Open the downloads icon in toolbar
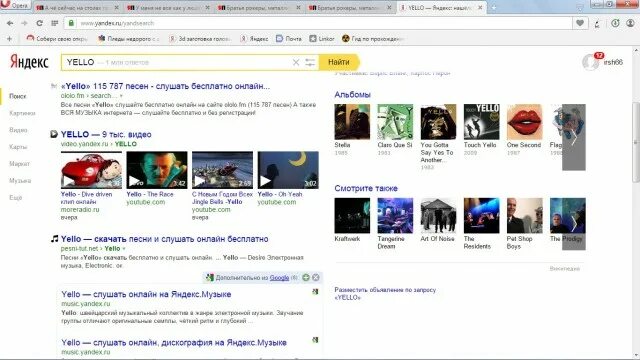The height and width of the screenshot is (360, 640). tap(615, 23)
